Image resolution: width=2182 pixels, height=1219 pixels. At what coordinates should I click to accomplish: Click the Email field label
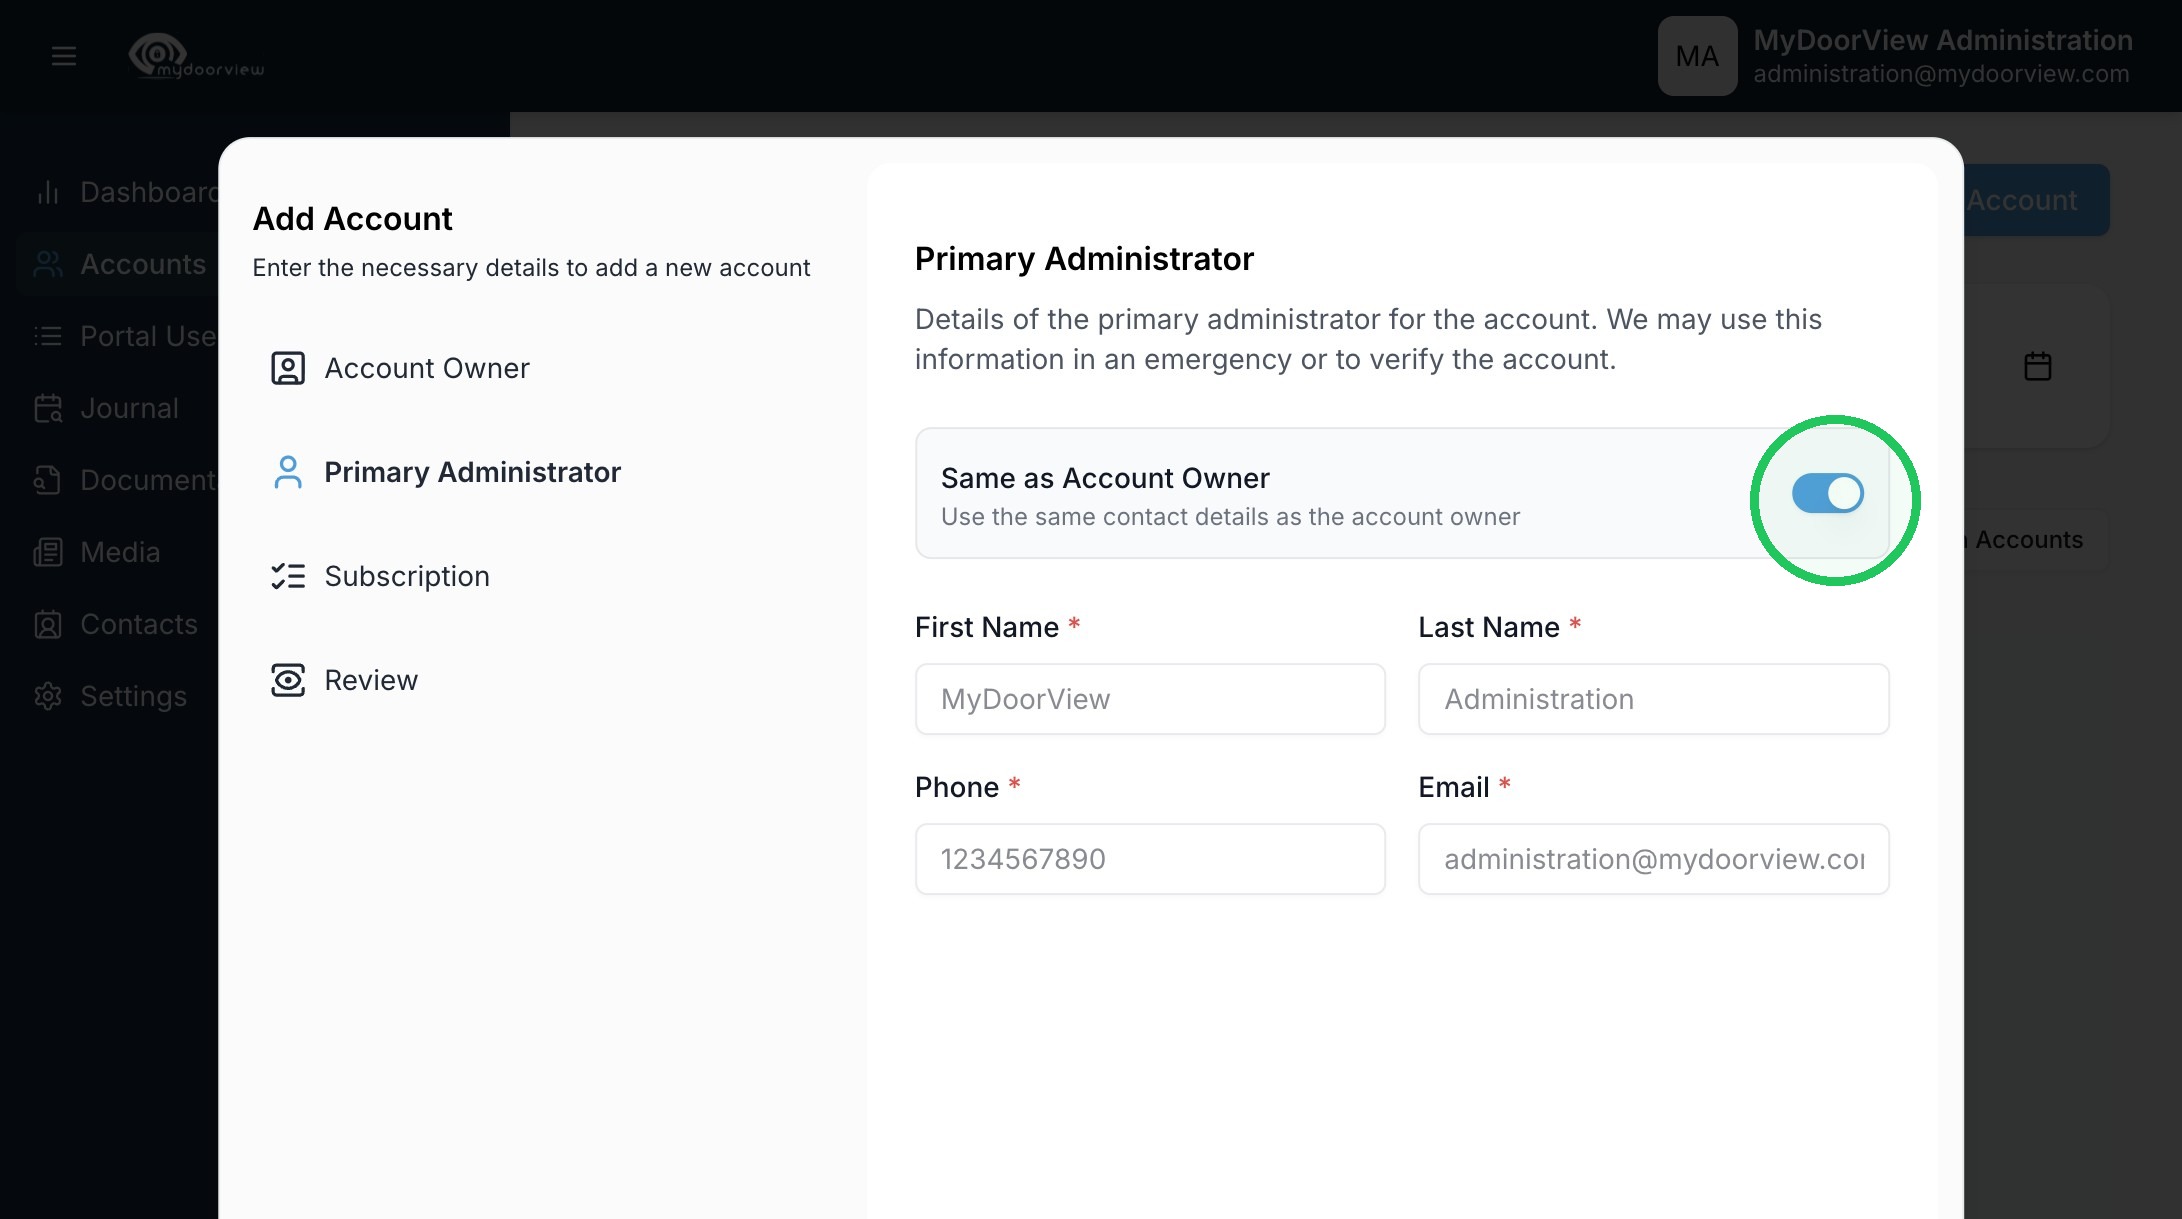point(1454,787)
